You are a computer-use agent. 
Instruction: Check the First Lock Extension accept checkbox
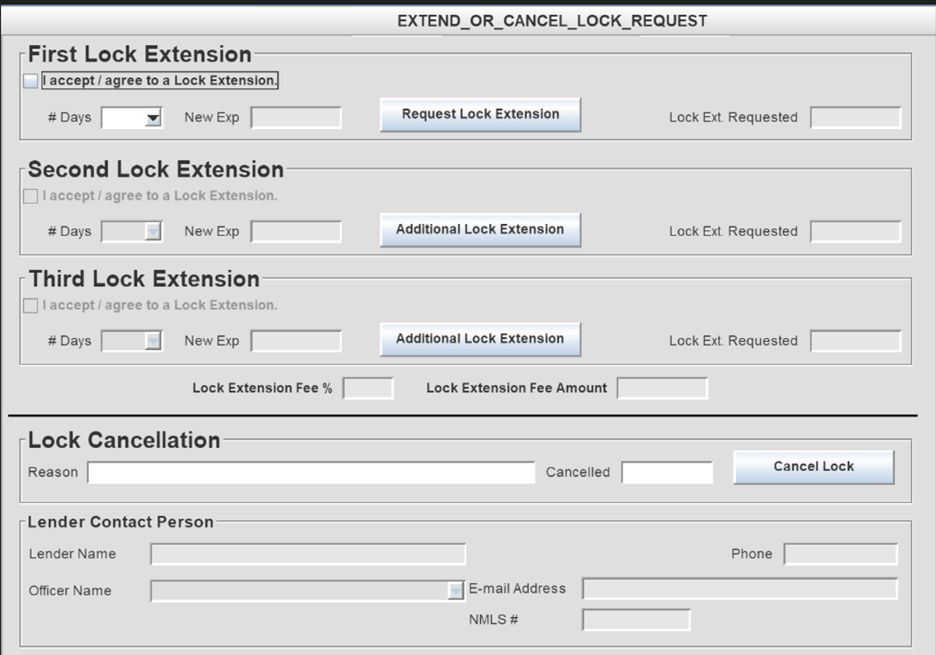pyautogui.click(x=31, y=81)
